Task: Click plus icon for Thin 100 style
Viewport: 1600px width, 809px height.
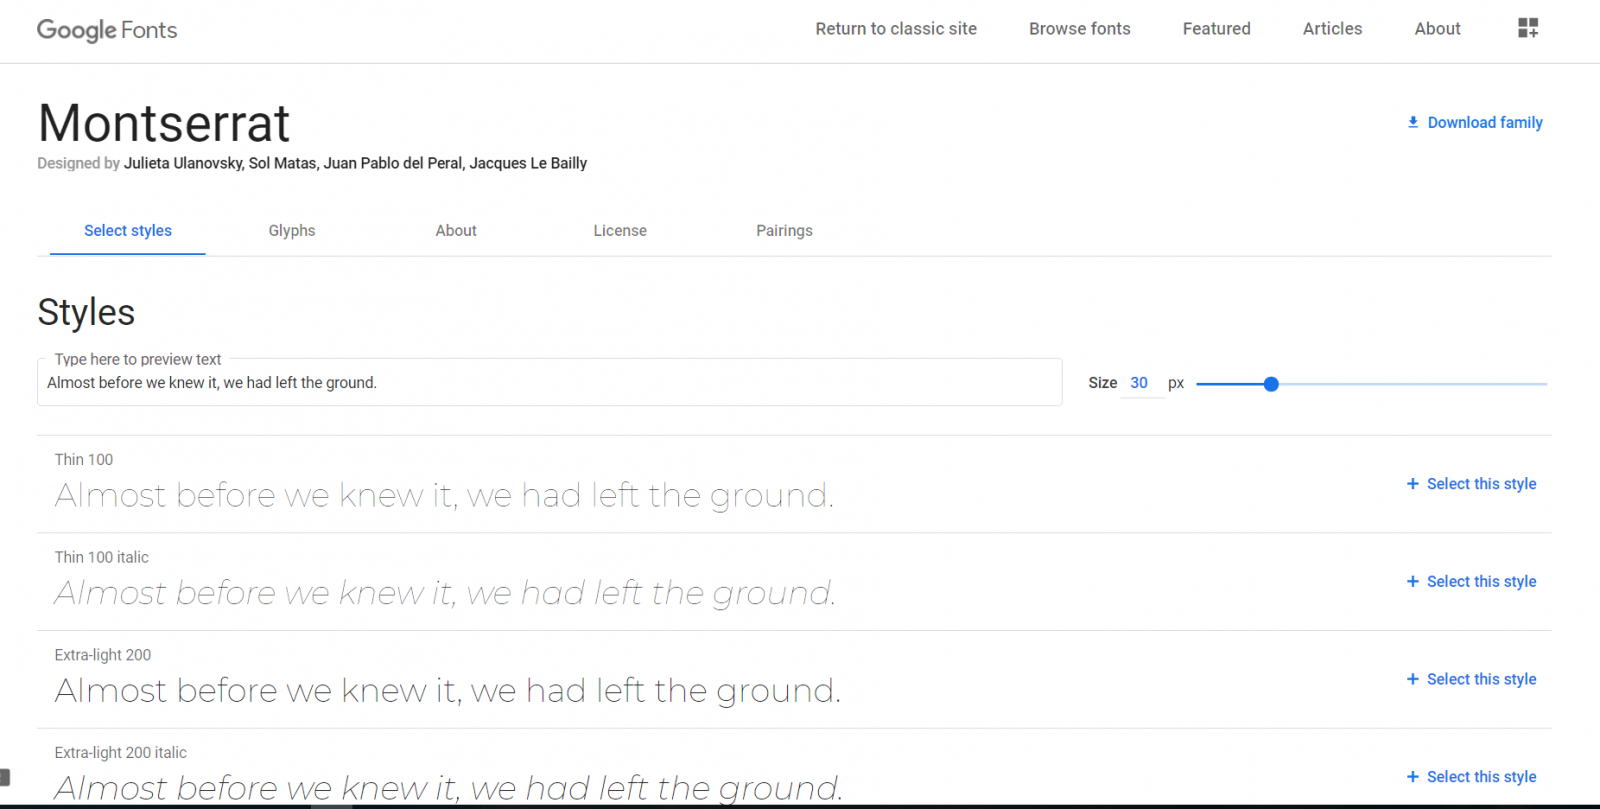Action: click(x=1412, y=484)
